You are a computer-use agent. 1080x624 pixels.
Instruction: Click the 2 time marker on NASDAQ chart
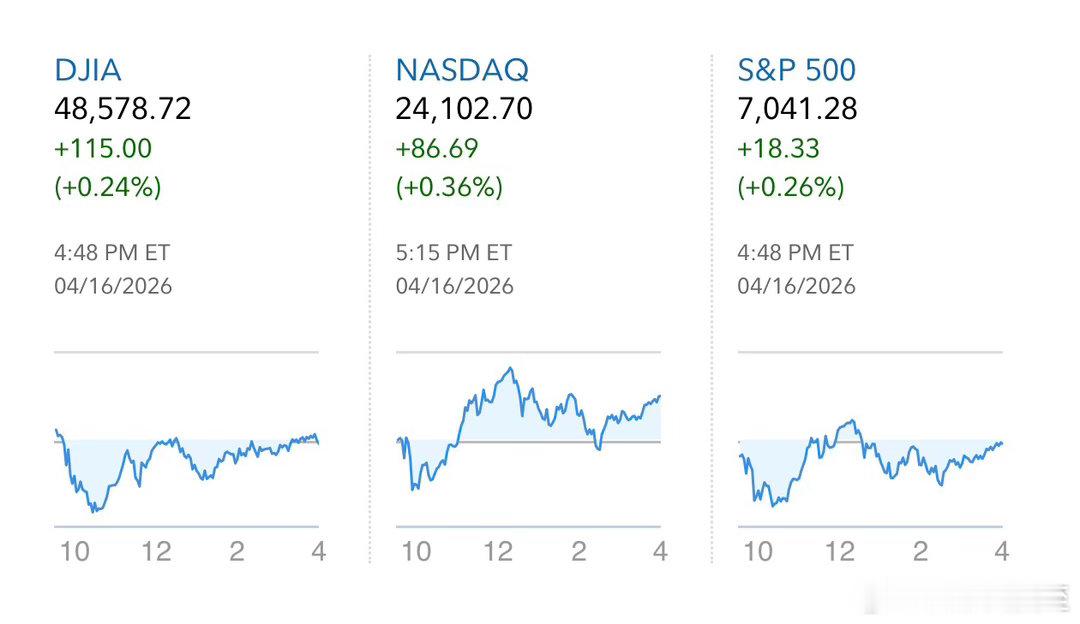tap(579, 551)
